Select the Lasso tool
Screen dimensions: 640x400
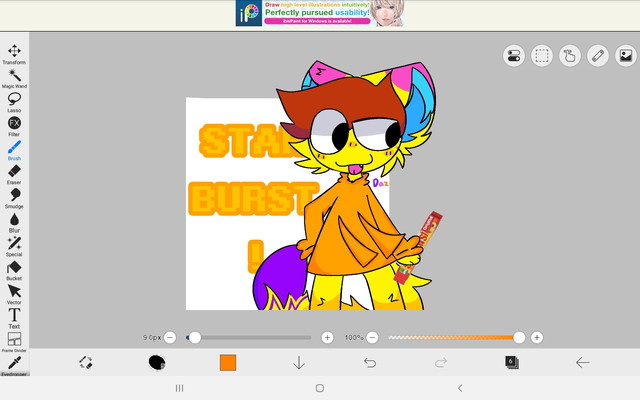coord(14,102)
